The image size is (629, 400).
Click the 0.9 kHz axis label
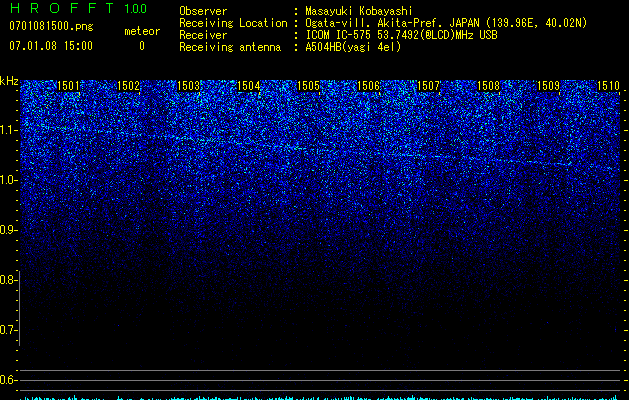[8, 230]
